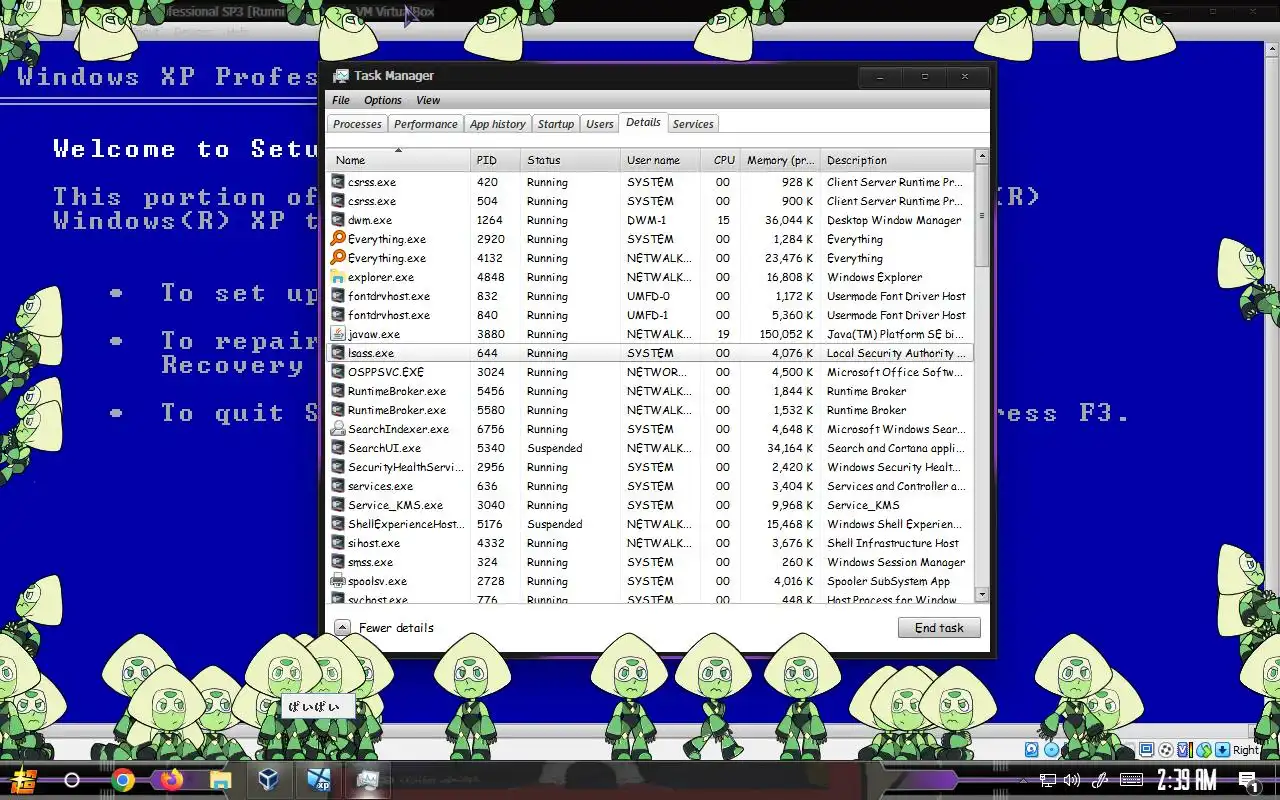Open the VirtualBox Manager taskbar icon
This screenshot has width=1280, height=800.
(269, 780)
